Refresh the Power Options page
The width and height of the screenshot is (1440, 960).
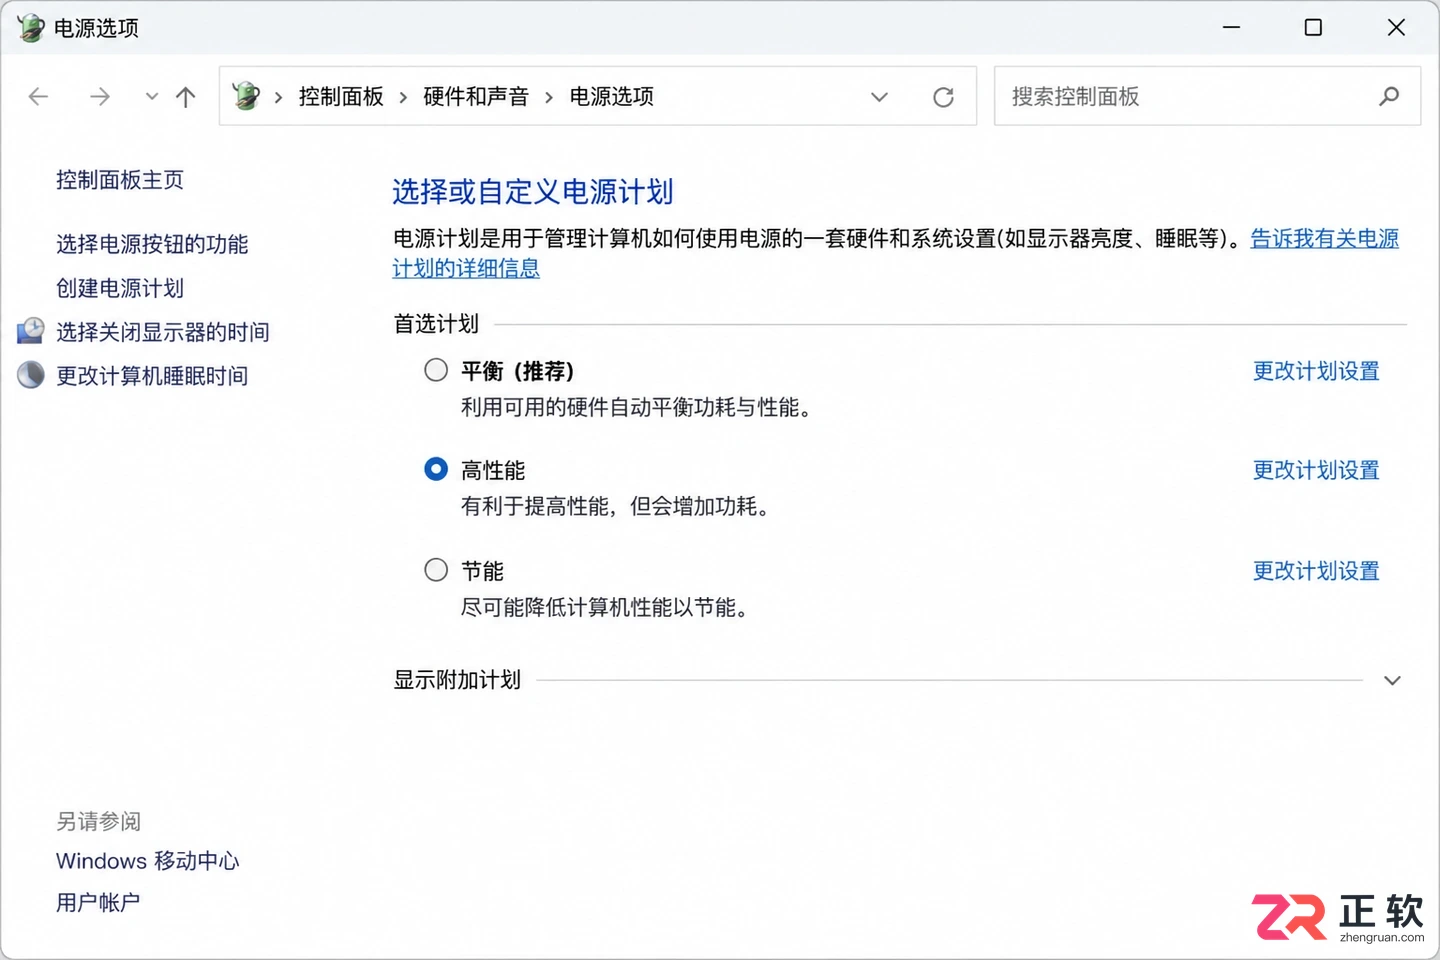[x=943, y=97]
